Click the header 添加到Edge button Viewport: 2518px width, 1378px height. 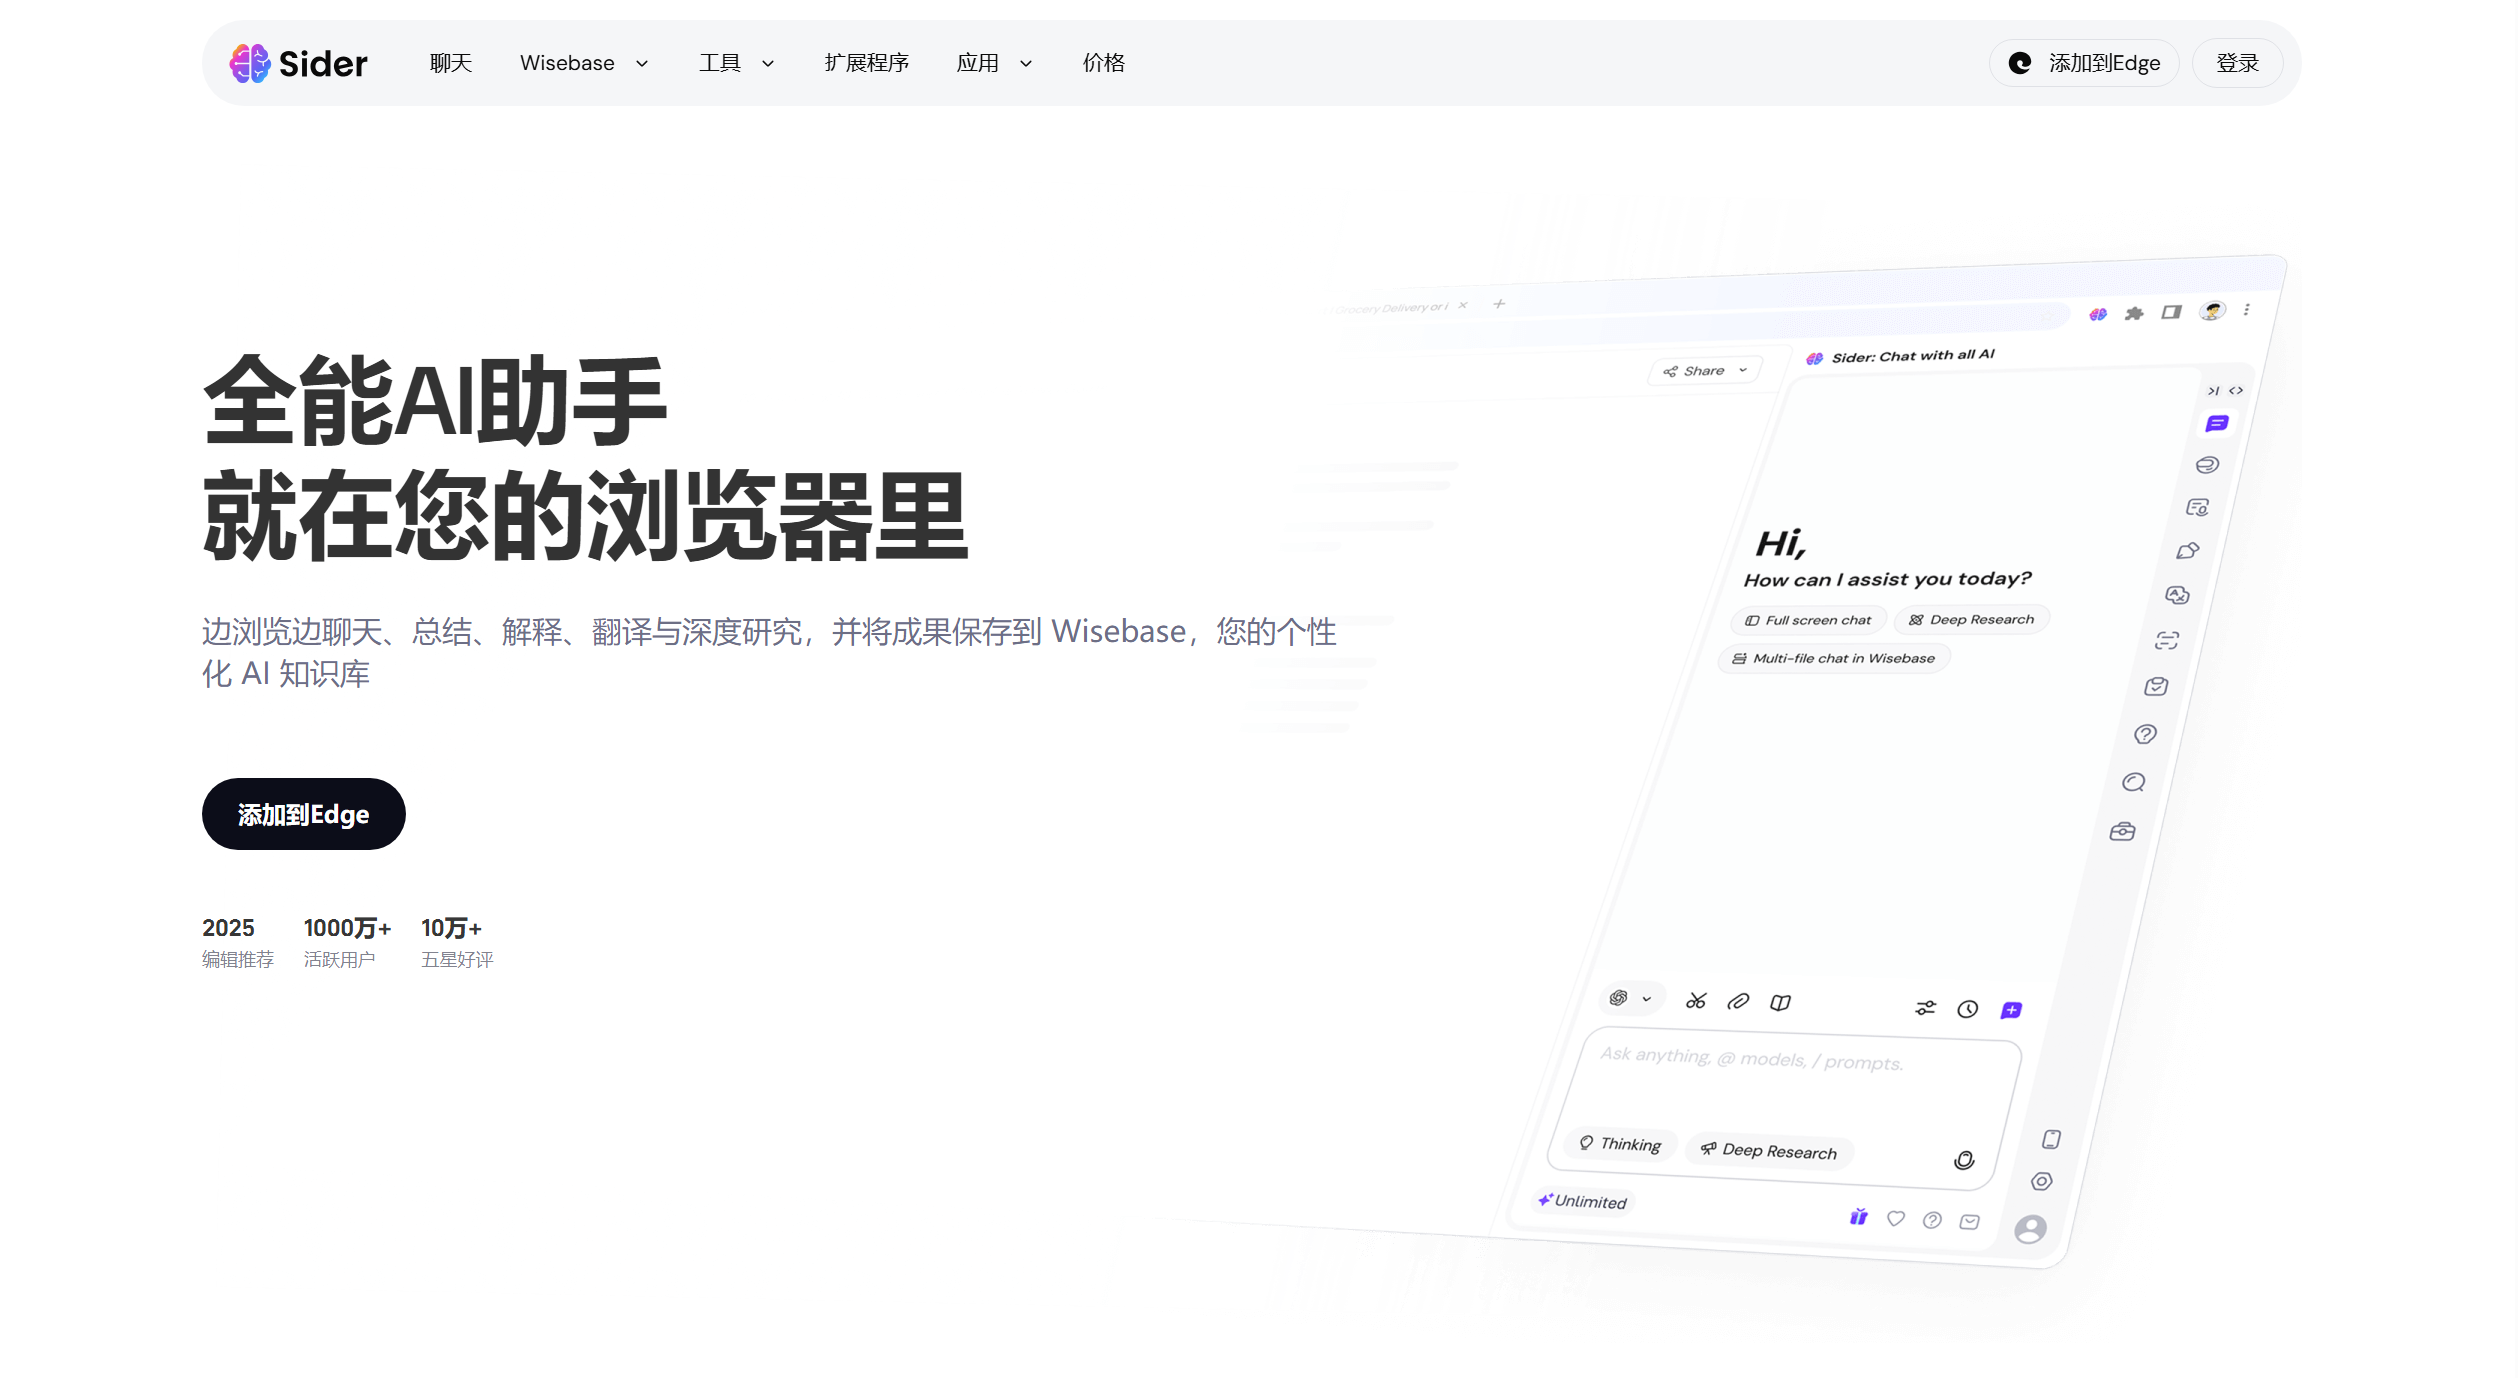click(2084, 63)
